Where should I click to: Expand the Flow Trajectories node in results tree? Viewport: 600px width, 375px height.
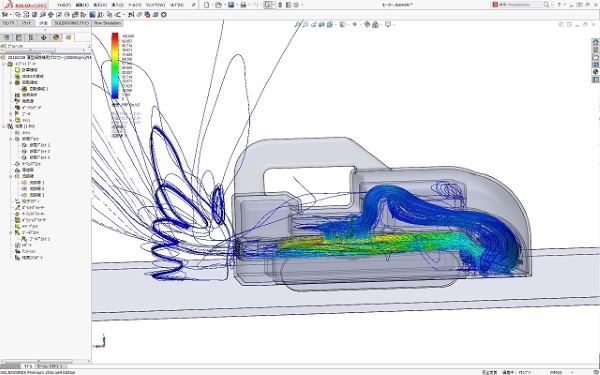pos(11,176)
